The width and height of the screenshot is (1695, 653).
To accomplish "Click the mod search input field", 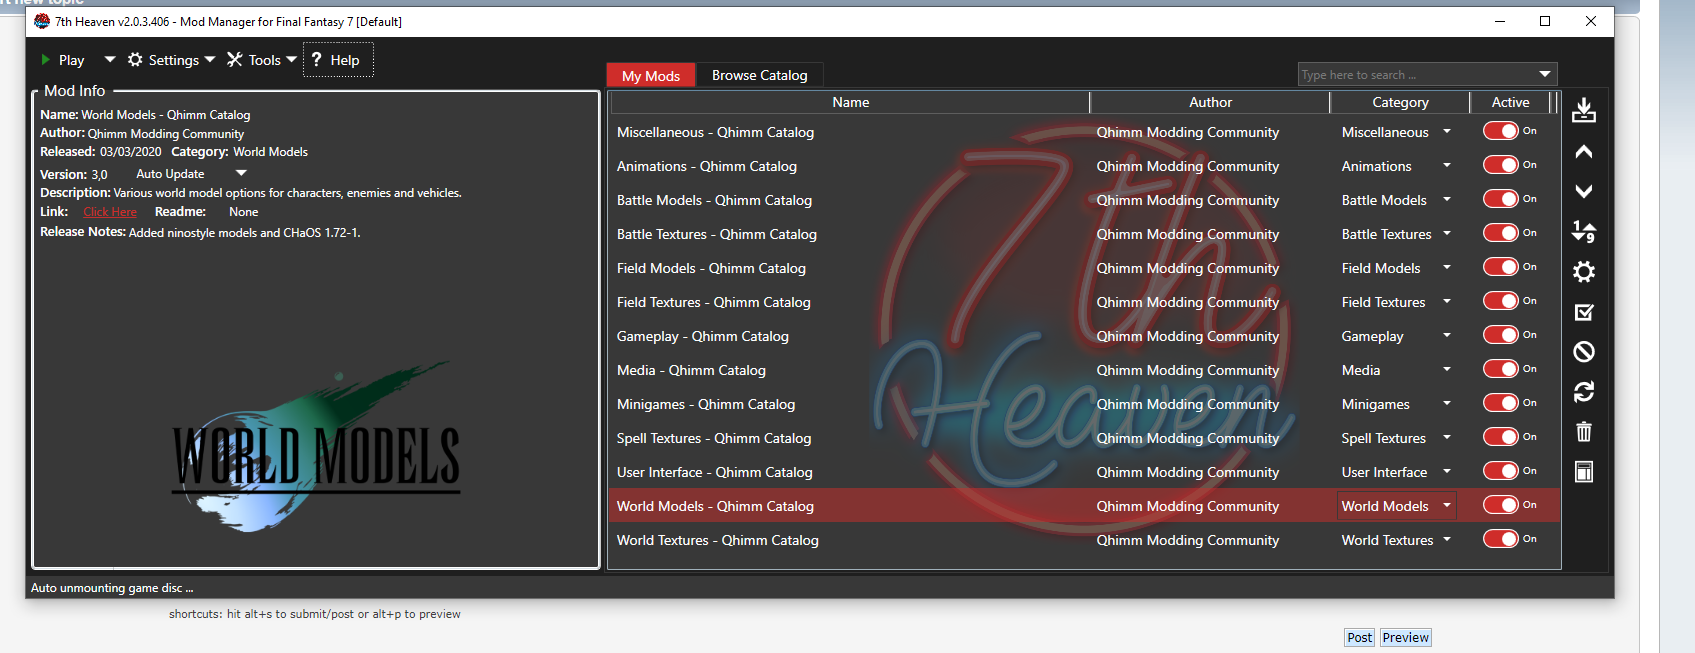I will click(1415, 75).
